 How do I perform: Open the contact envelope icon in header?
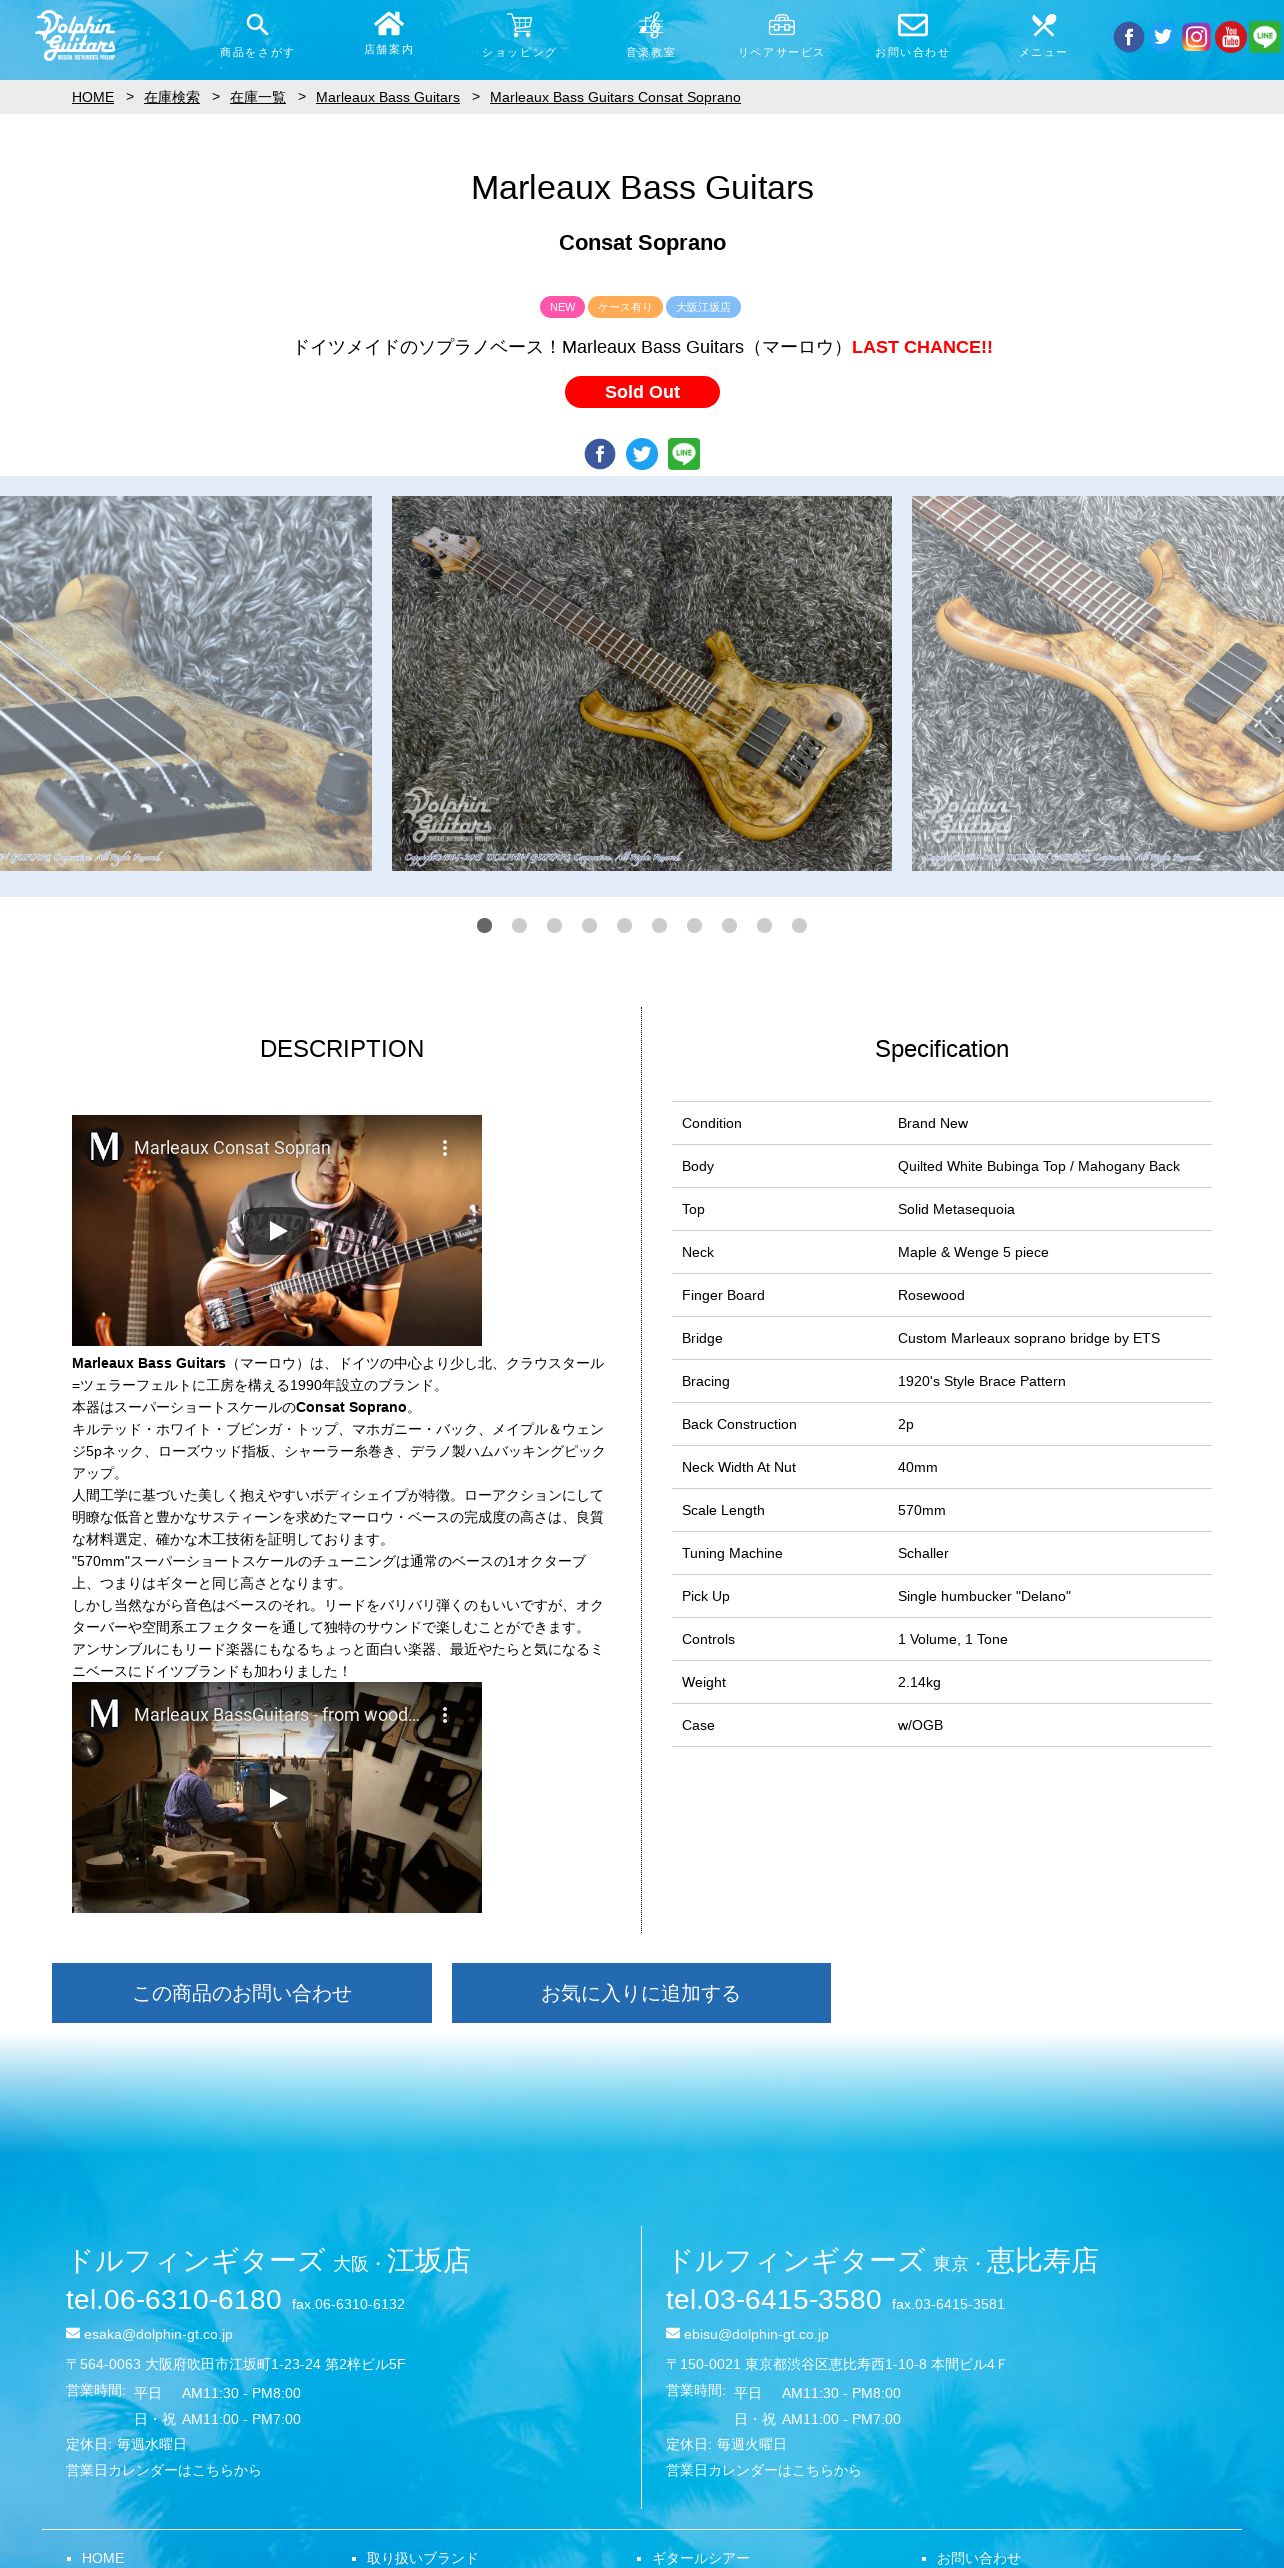pos(912,25)
